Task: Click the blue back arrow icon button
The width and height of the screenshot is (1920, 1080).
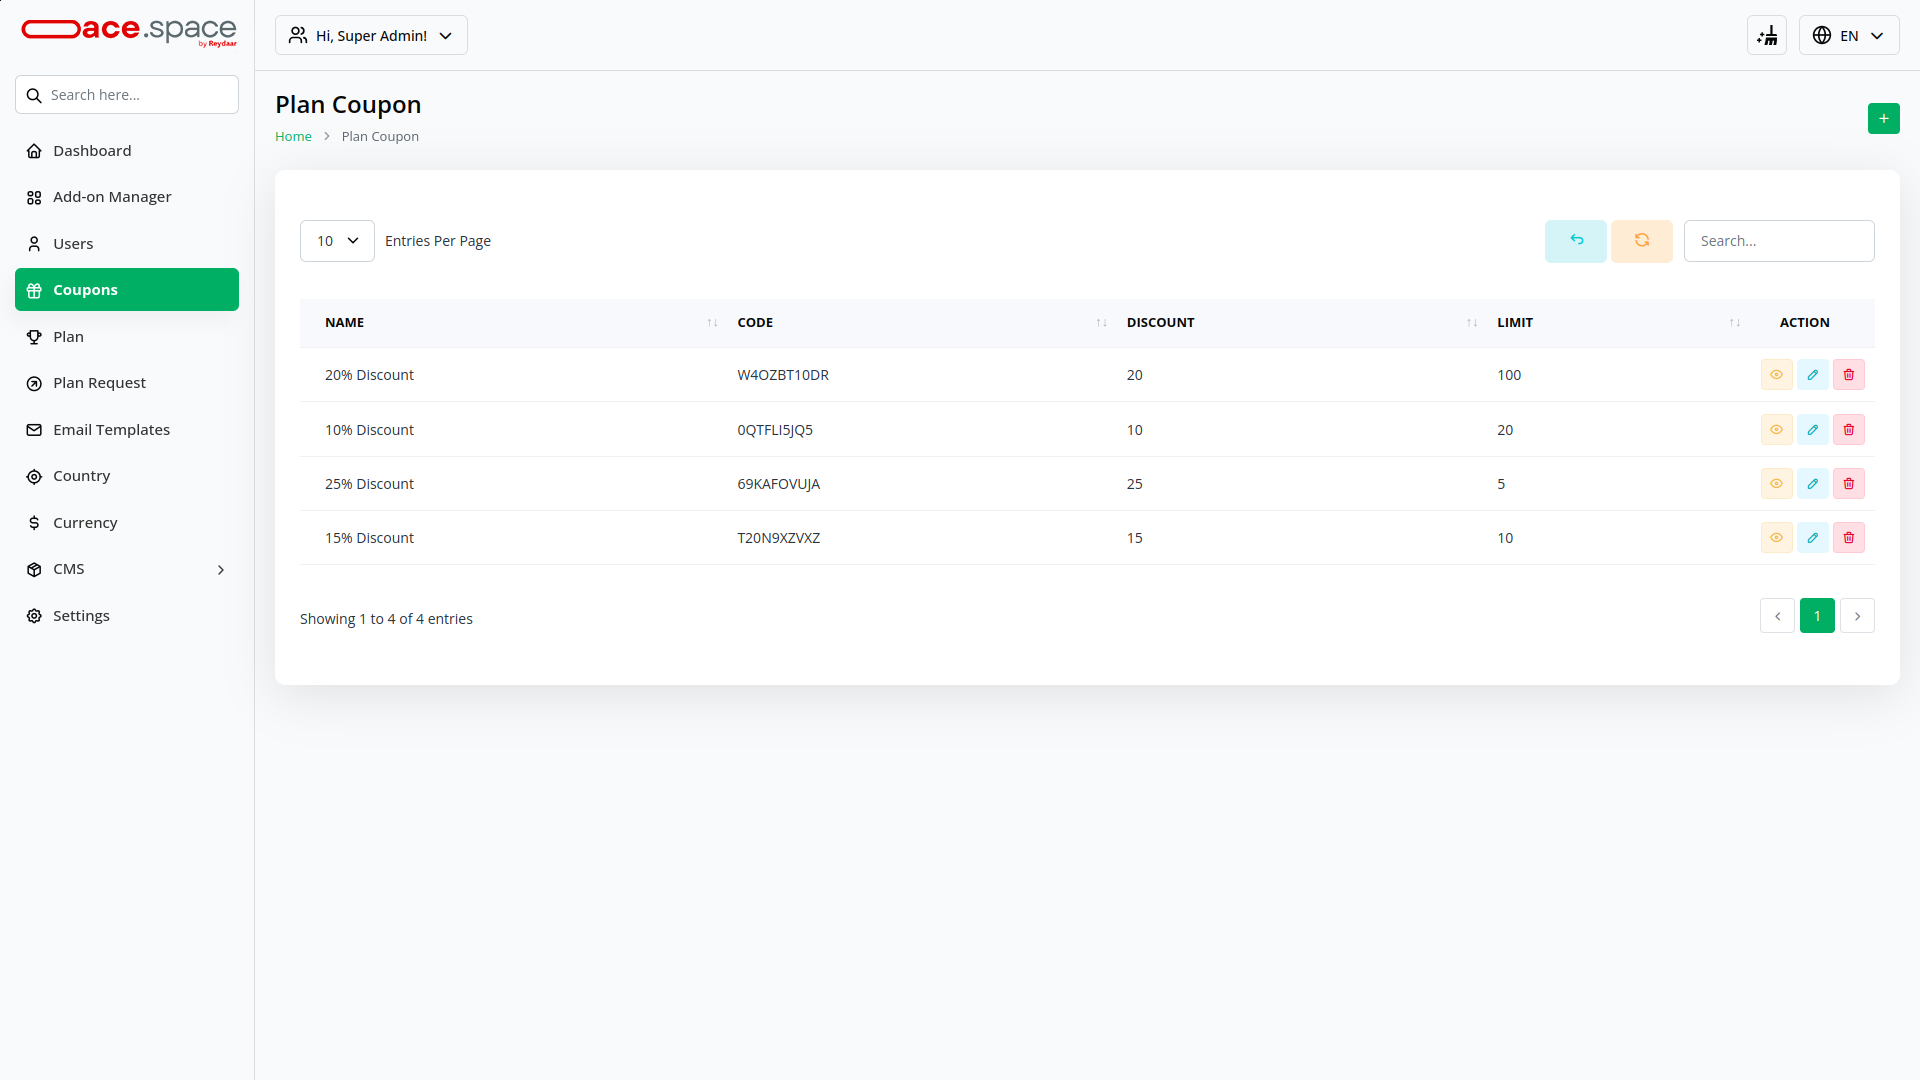Action: pyautogui.click(x=1575, y=241)
